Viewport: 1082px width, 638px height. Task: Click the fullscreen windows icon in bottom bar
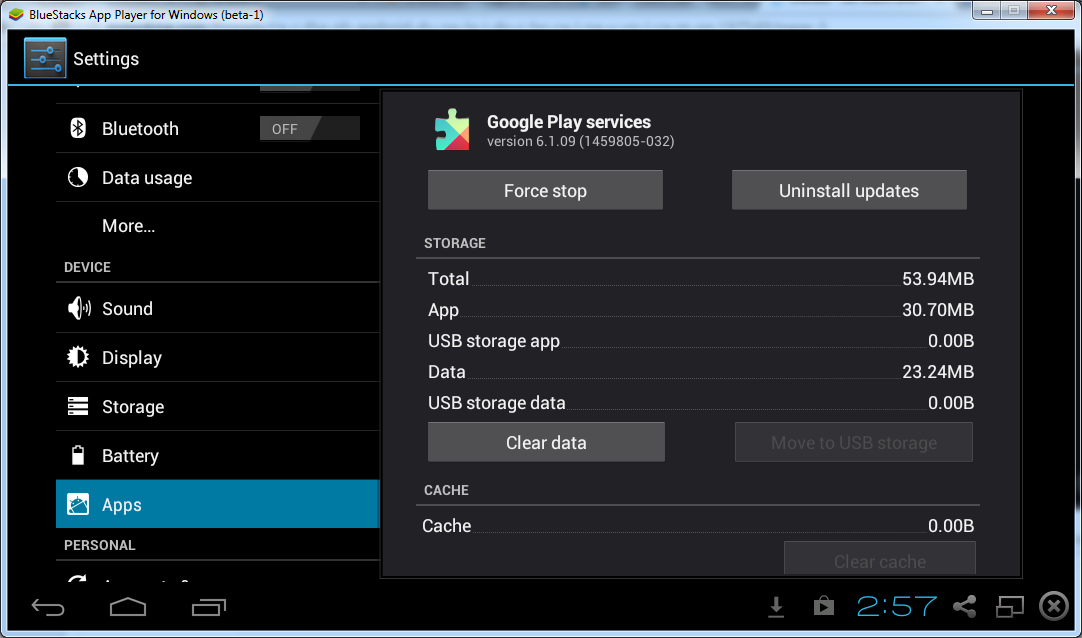click(x=1010, y=606)
